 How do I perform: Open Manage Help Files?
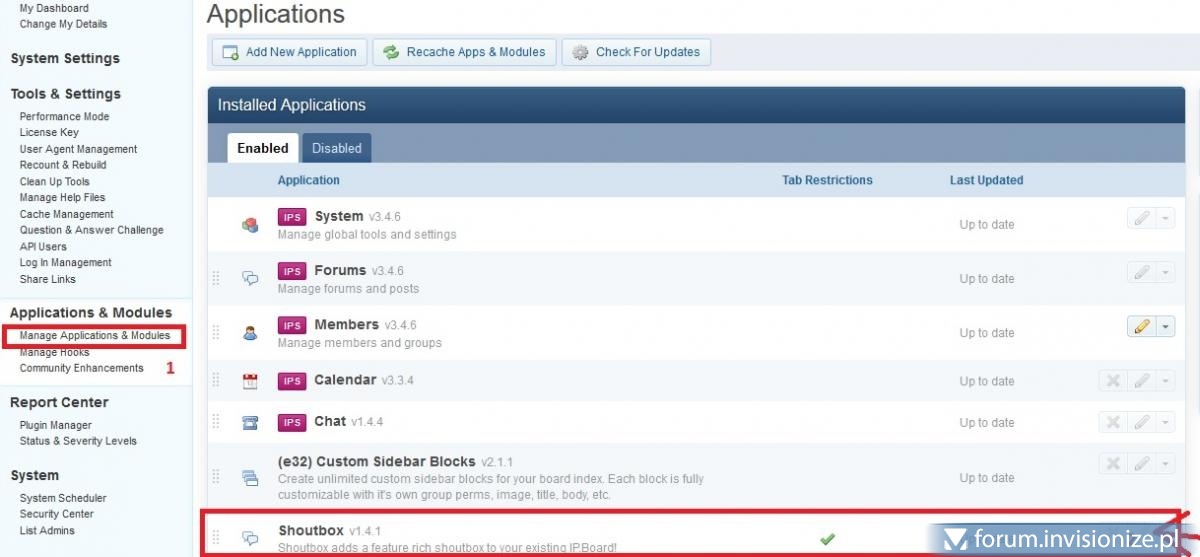pos(62,198)
